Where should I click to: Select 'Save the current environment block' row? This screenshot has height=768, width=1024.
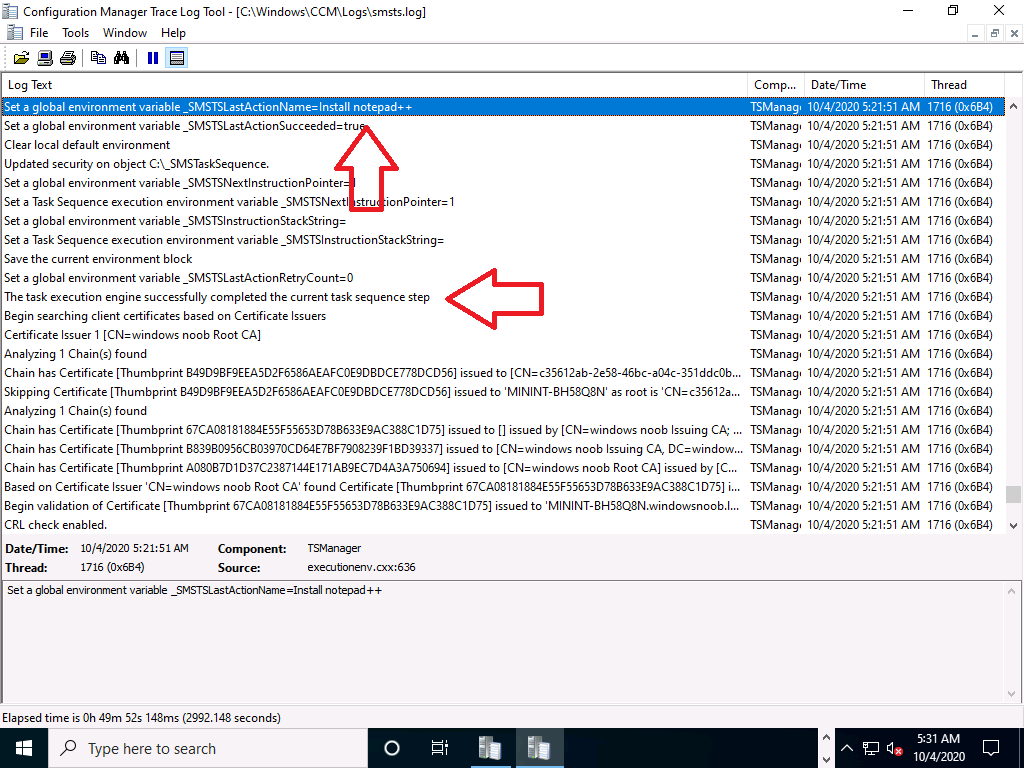(503, 259)
